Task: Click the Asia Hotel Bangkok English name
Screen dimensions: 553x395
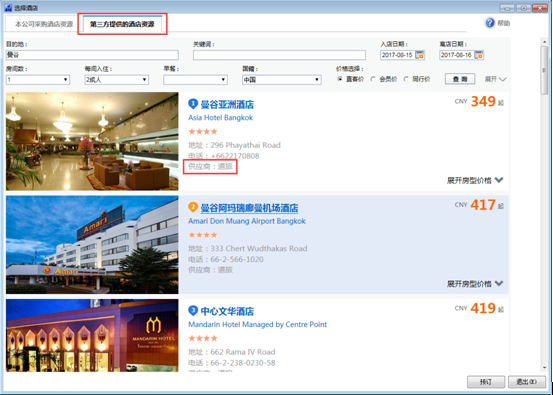Action: coord(220,118)
